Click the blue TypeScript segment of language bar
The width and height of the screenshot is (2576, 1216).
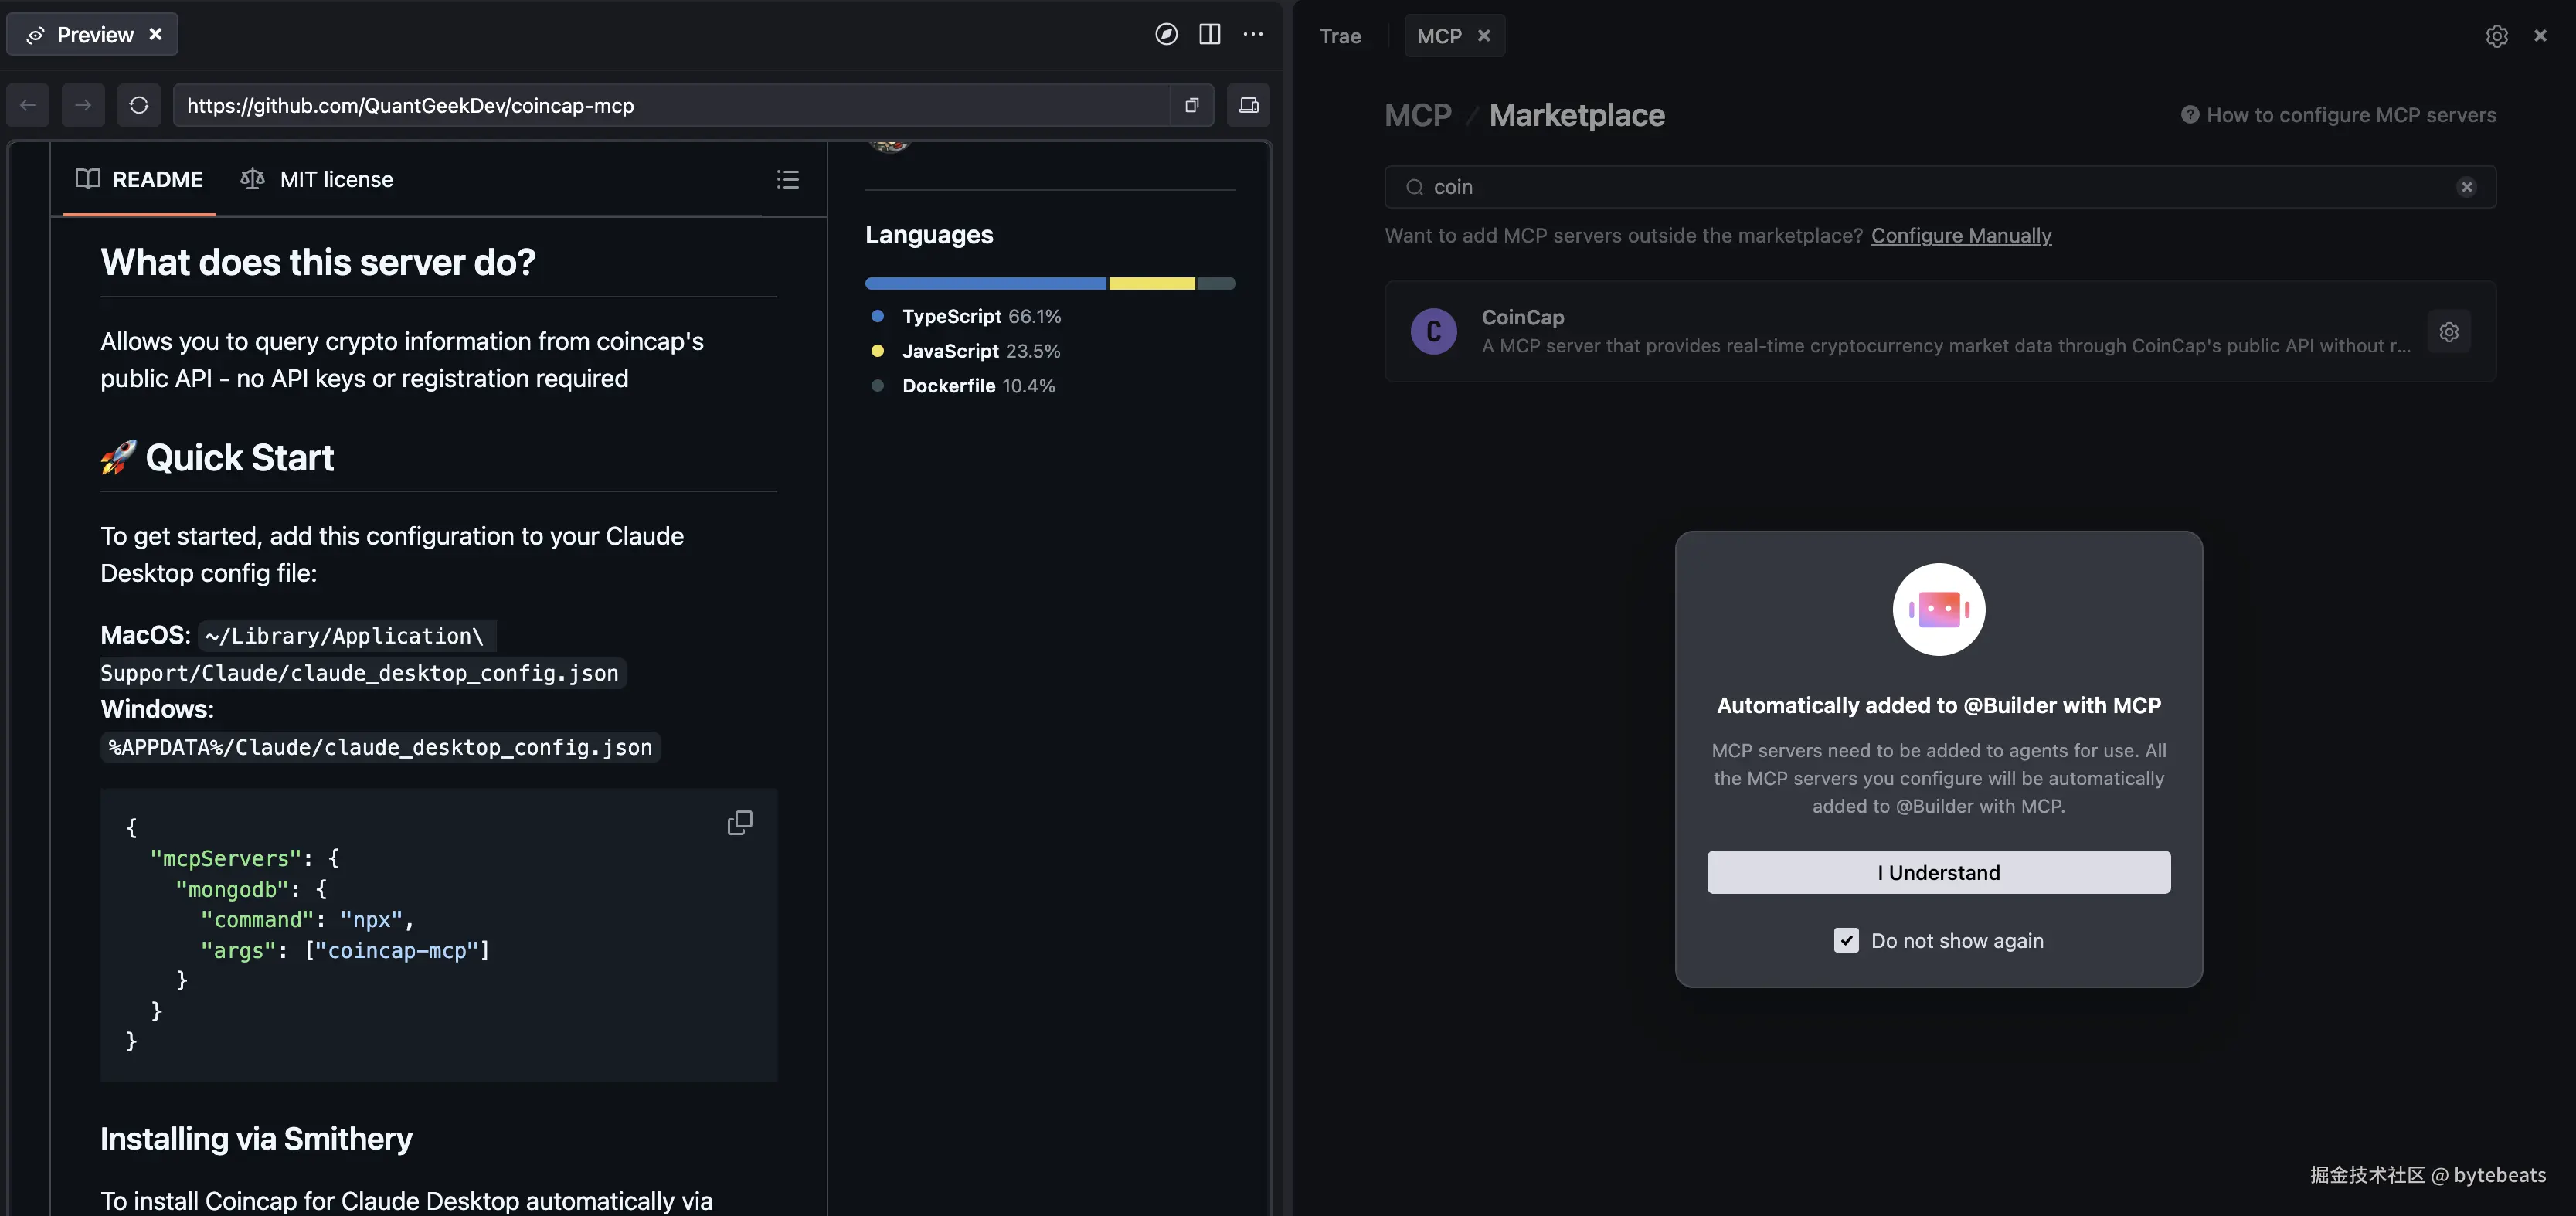(986, 284)
